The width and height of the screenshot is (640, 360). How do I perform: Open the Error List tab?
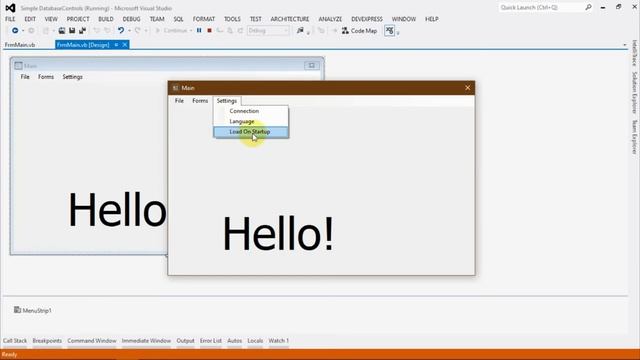pyautogui.click(x=211, y=341)
